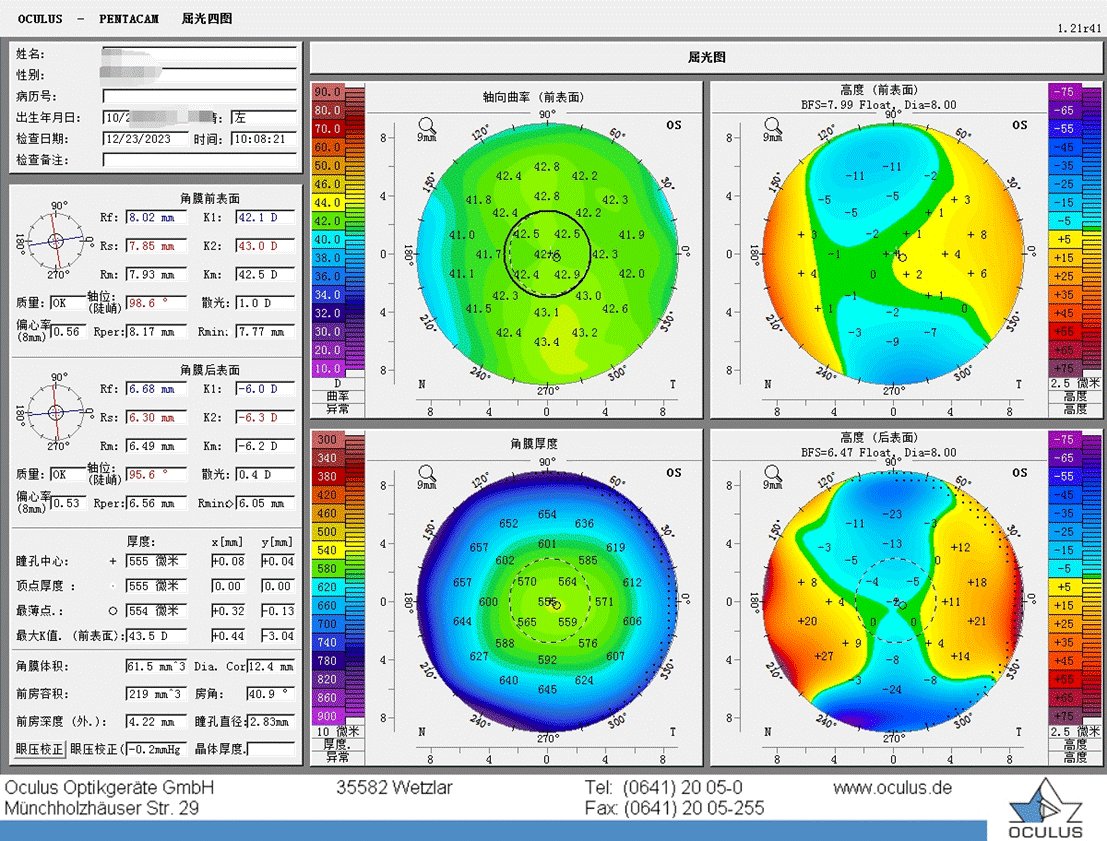
Task: Click anterior chamber volume 219 mm^3
Action: (x=156, y=694)
